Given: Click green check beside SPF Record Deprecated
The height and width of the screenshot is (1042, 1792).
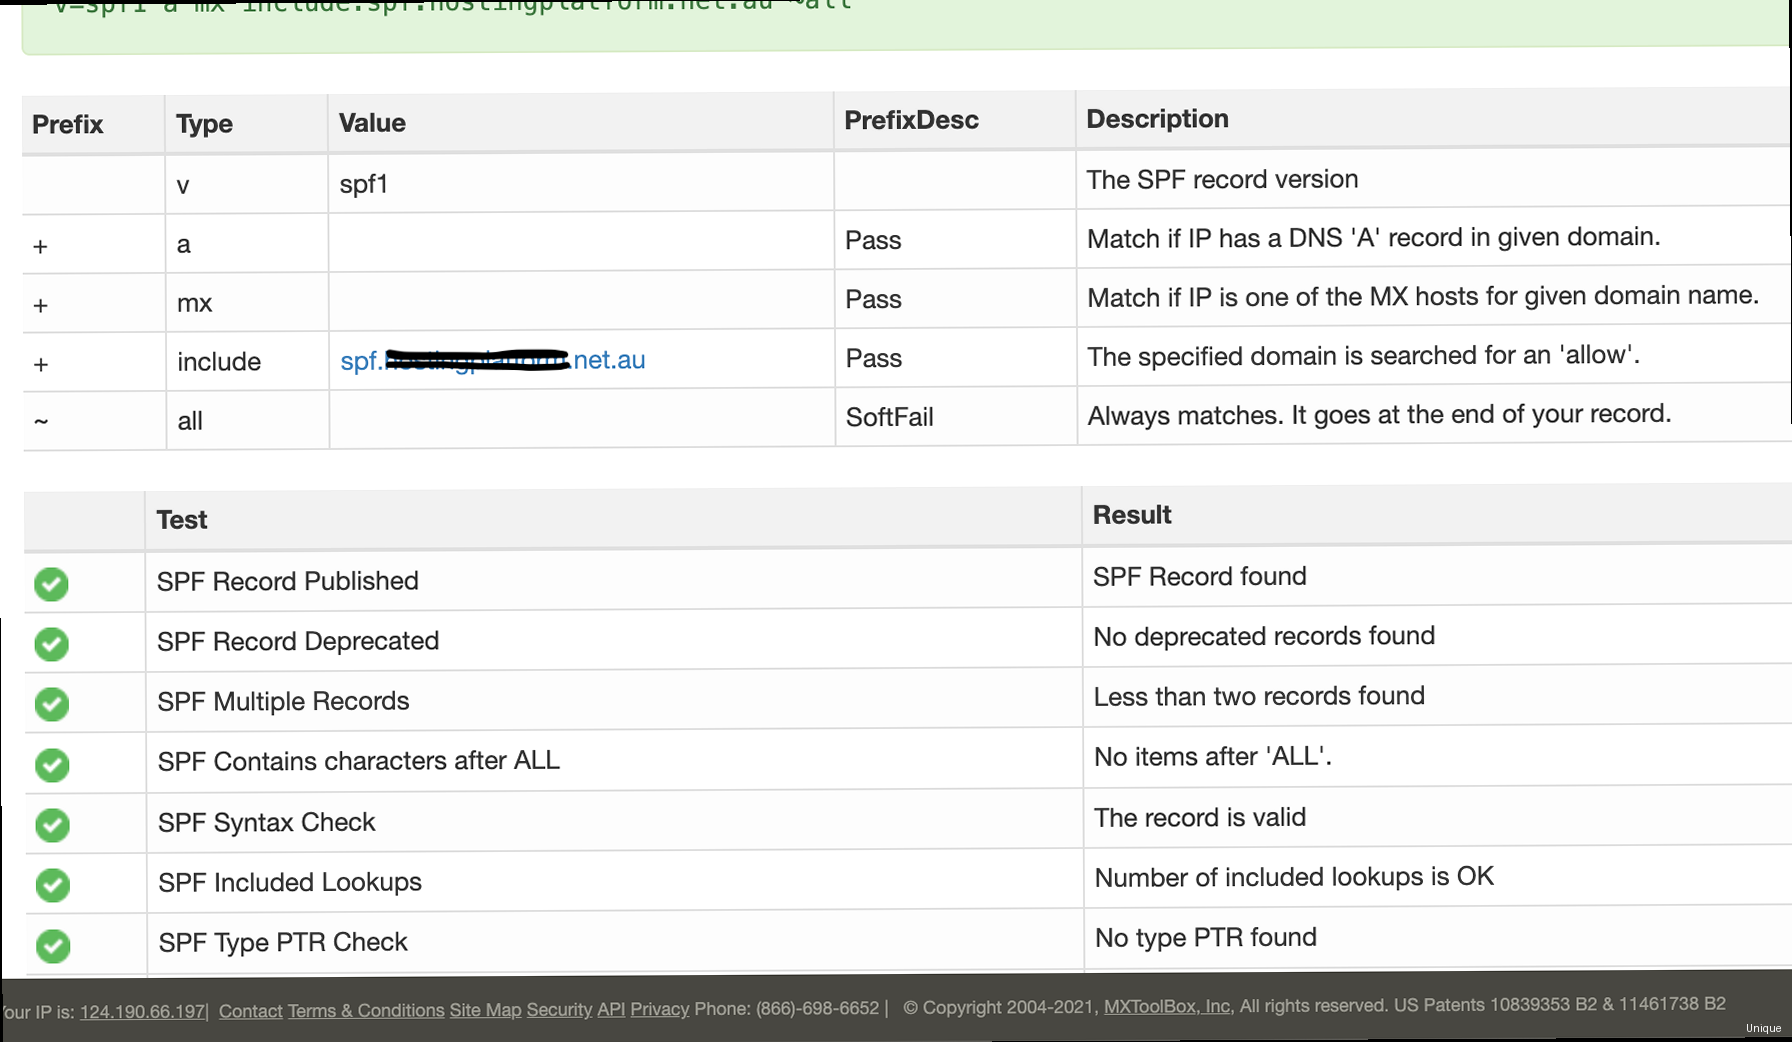Looking at the screenshot, I should click(x=51, y=644).
